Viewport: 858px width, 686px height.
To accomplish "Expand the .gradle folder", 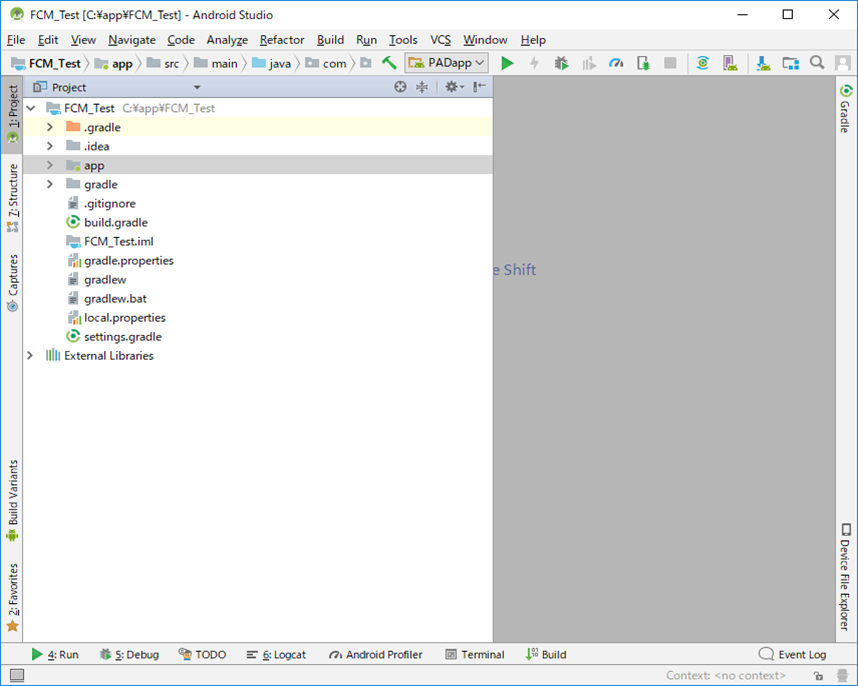I will pyautogui.click(x=50, y=127).
